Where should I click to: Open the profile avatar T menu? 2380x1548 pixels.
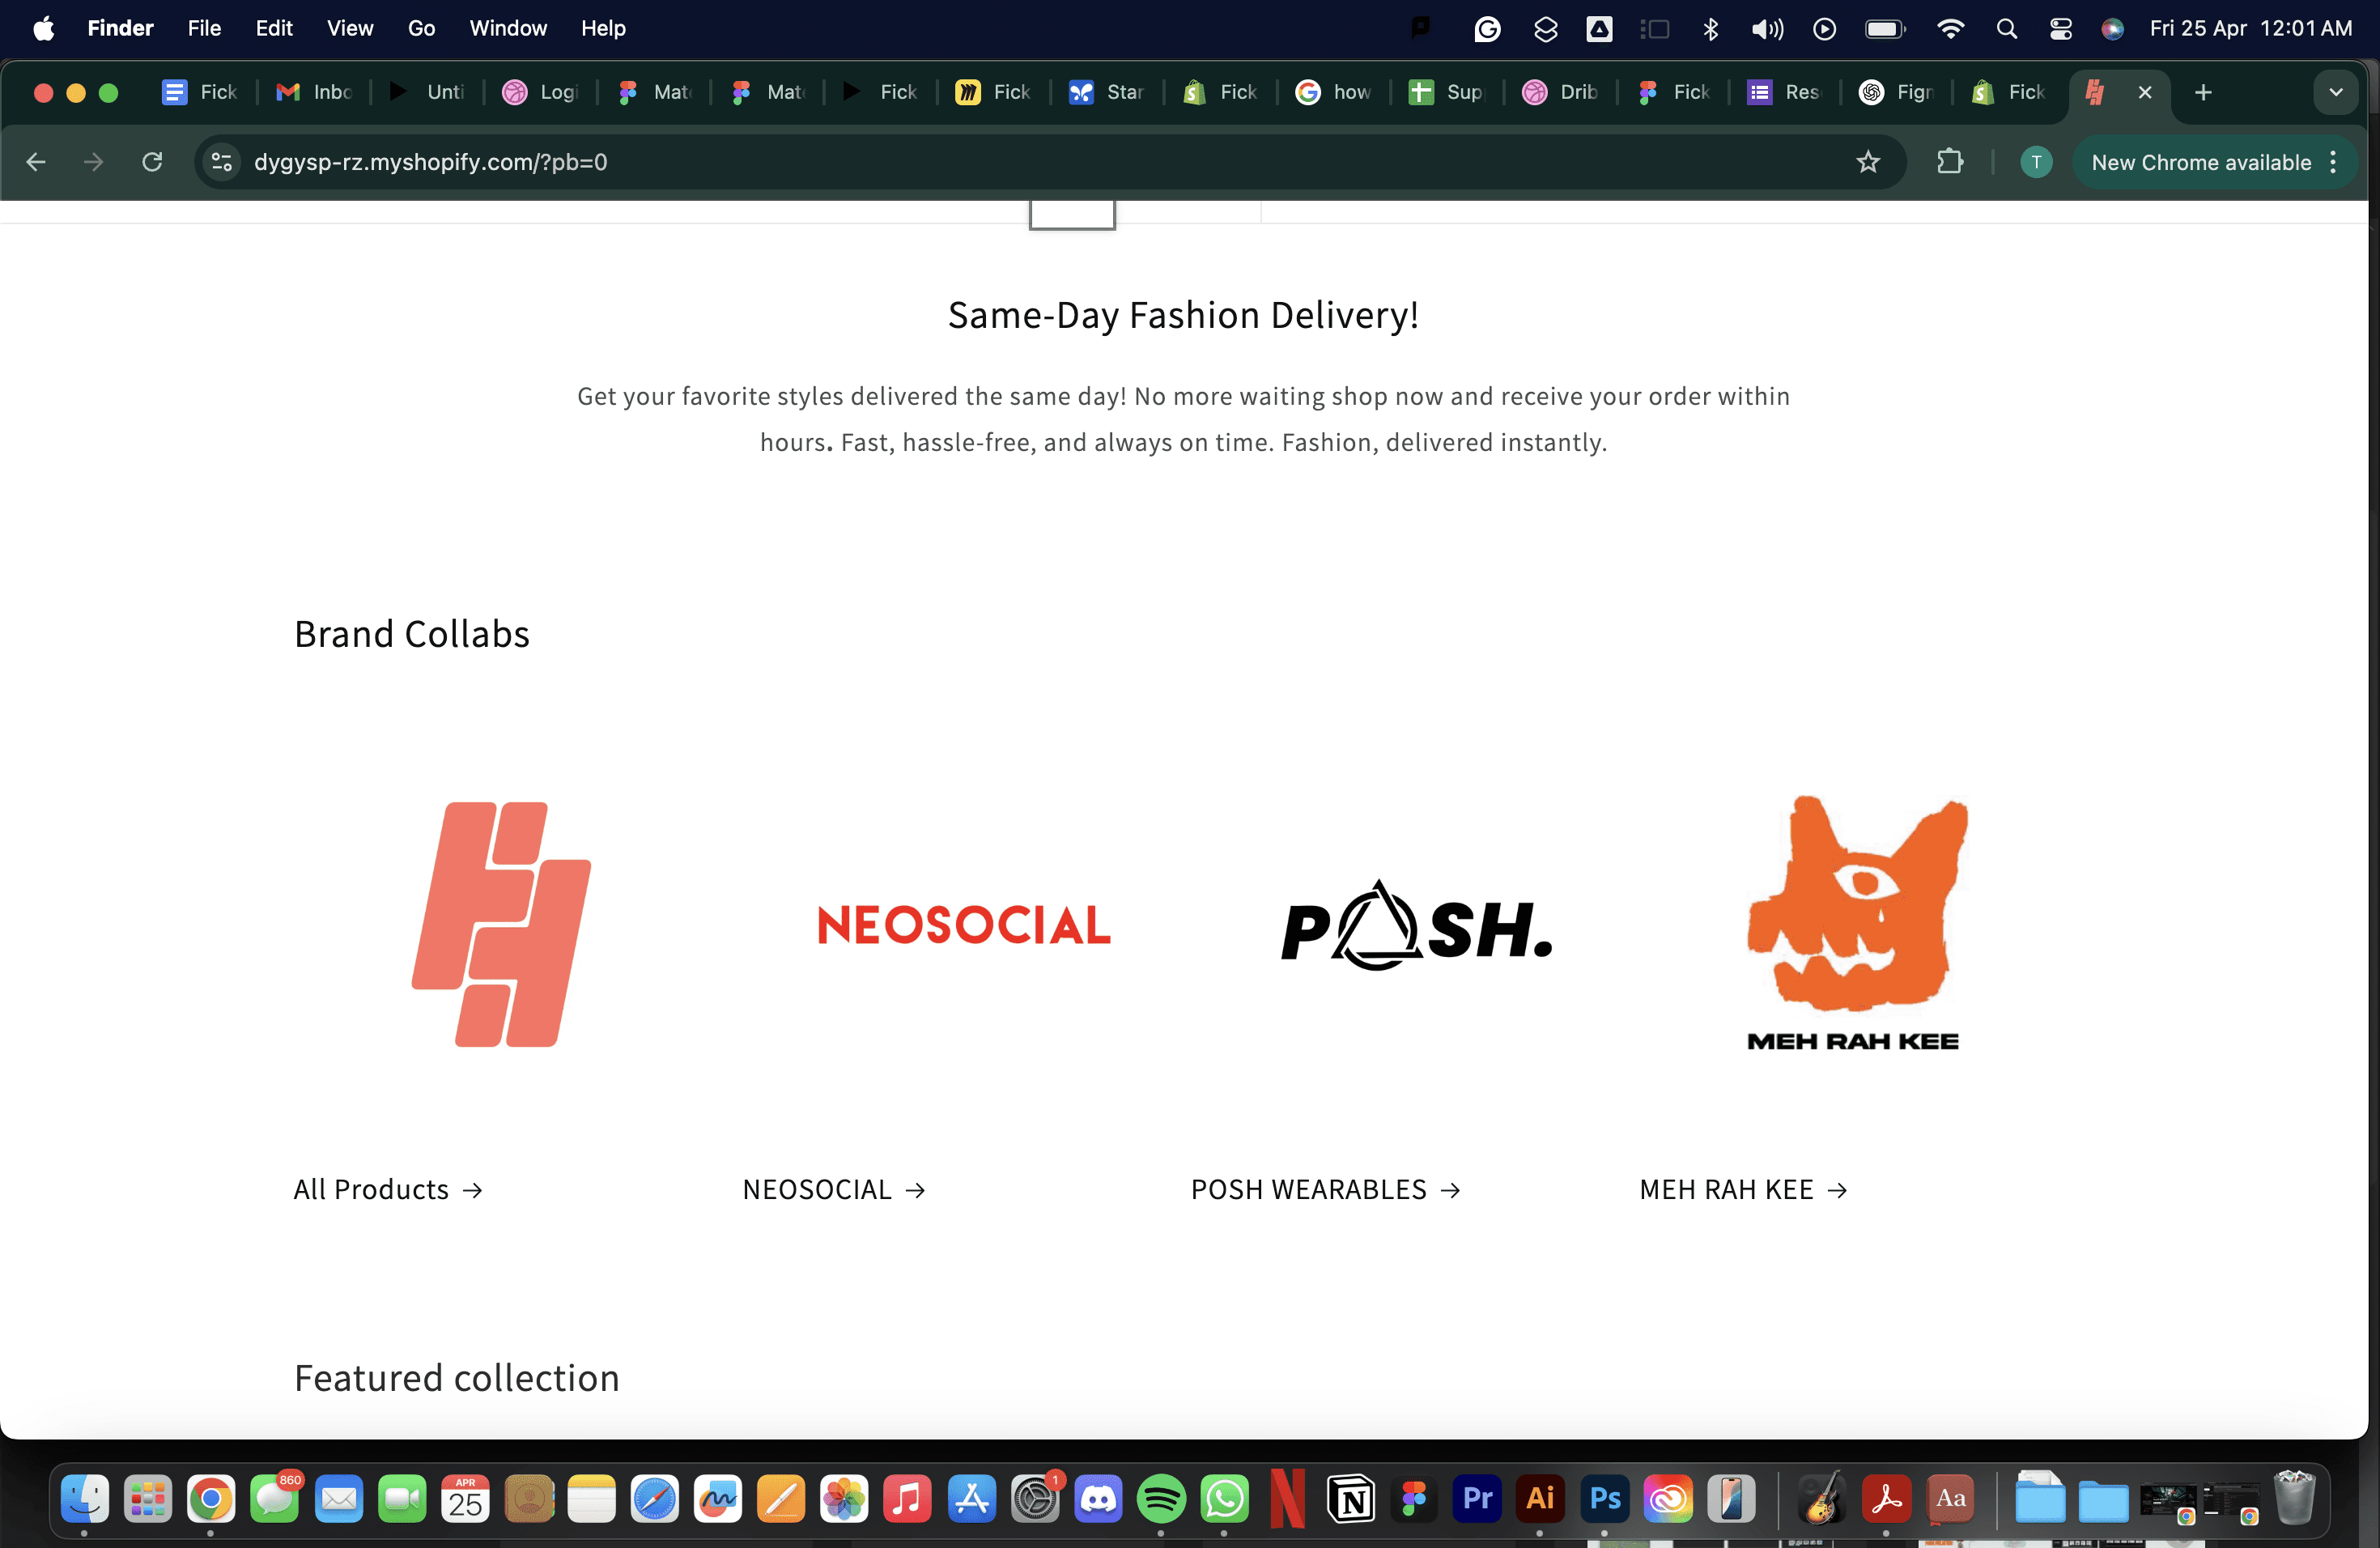click(2035, 162)
